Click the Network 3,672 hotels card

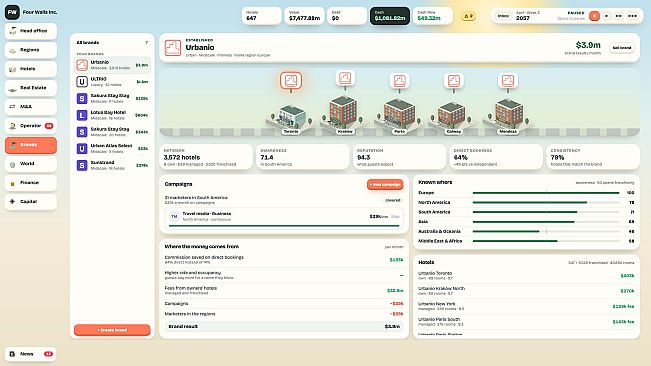tap(206, 157)
